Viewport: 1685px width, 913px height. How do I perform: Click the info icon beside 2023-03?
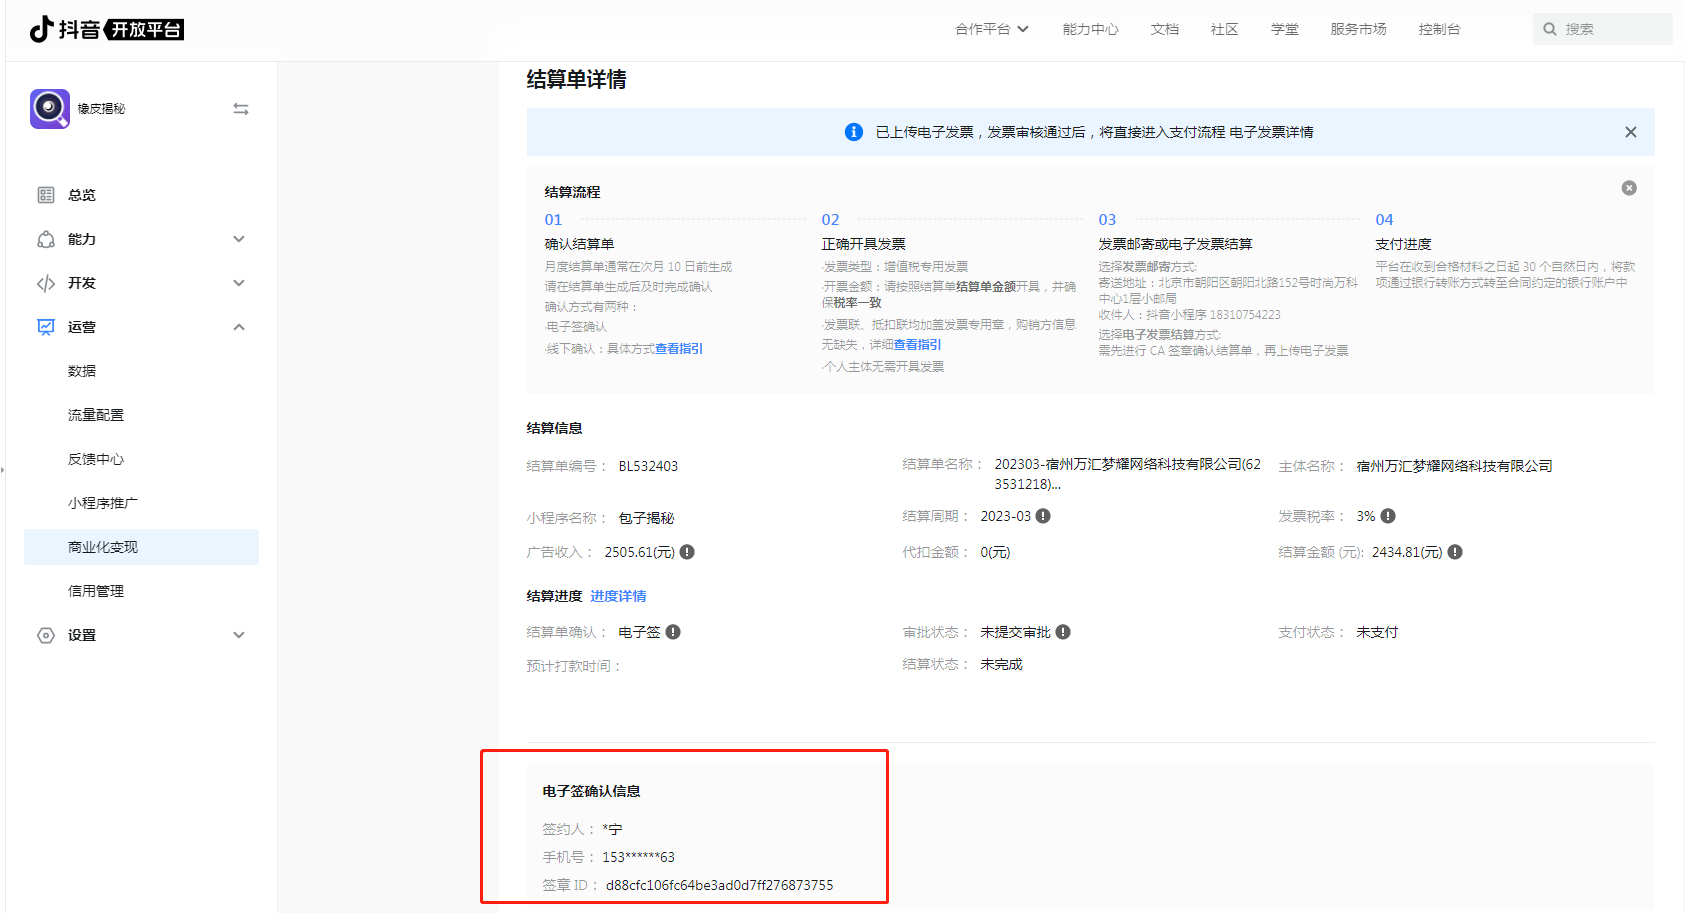pos(1043,516)
